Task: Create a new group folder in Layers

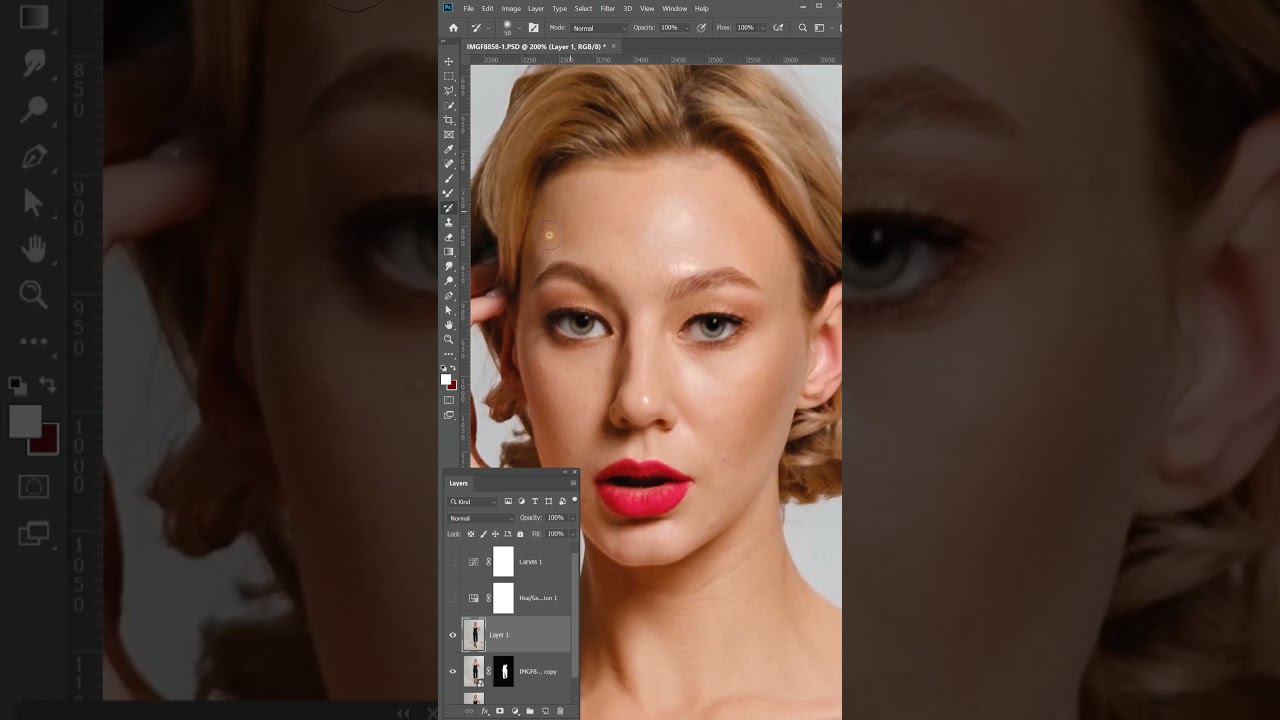Action: [530, 711]
